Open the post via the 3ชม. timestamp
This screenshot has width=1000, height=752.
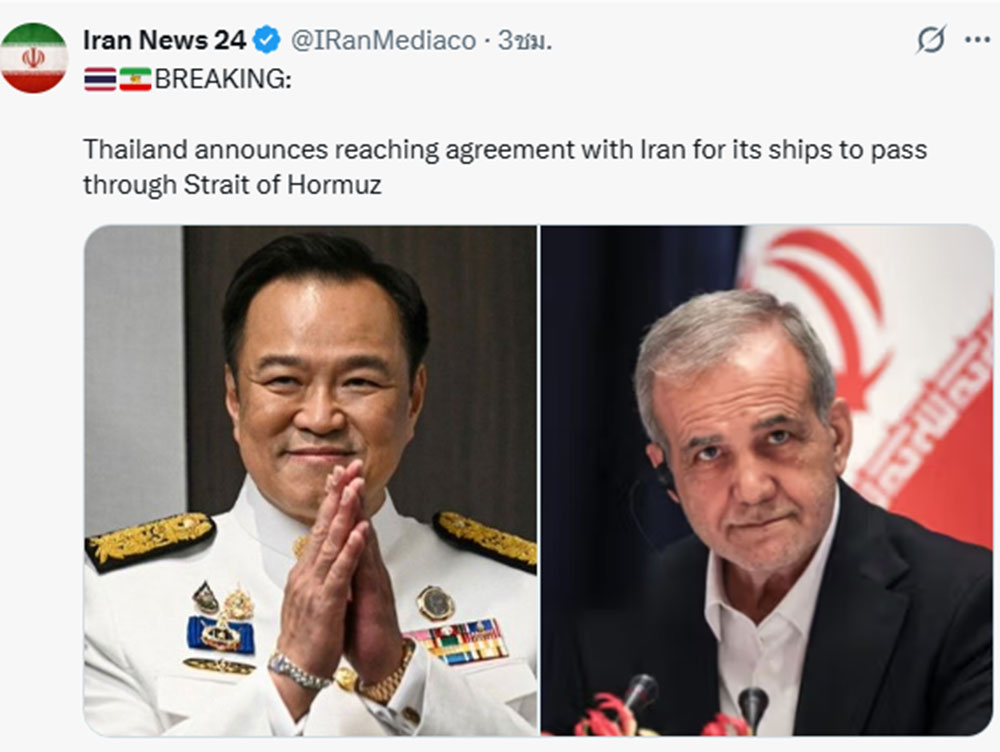[x=524, y=40]
